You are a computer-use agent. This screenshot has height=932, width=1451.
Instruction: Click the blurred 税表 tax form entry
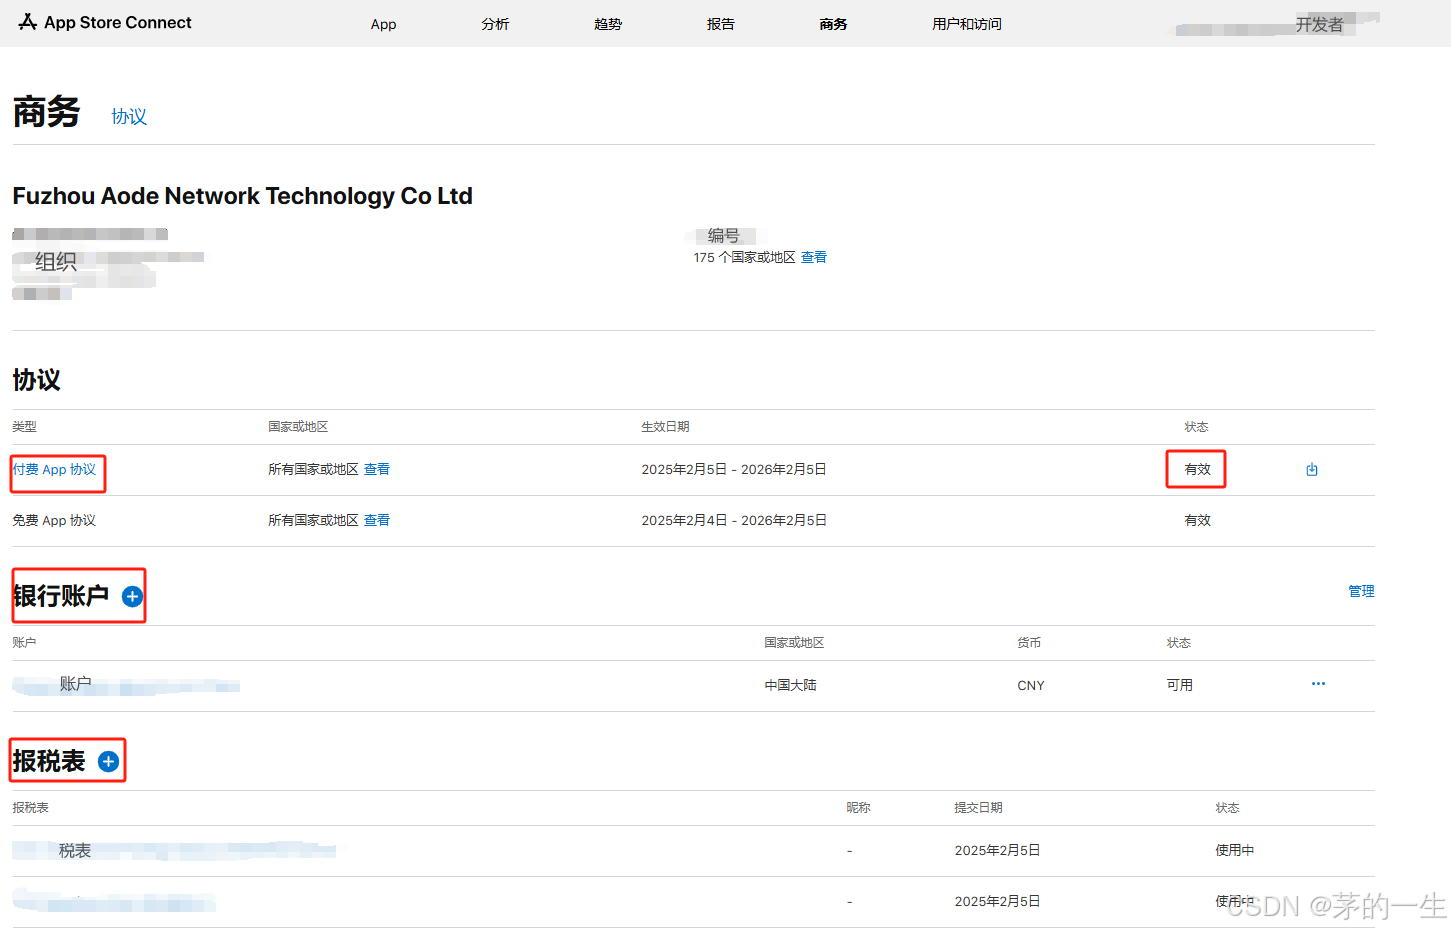(175, 851)
